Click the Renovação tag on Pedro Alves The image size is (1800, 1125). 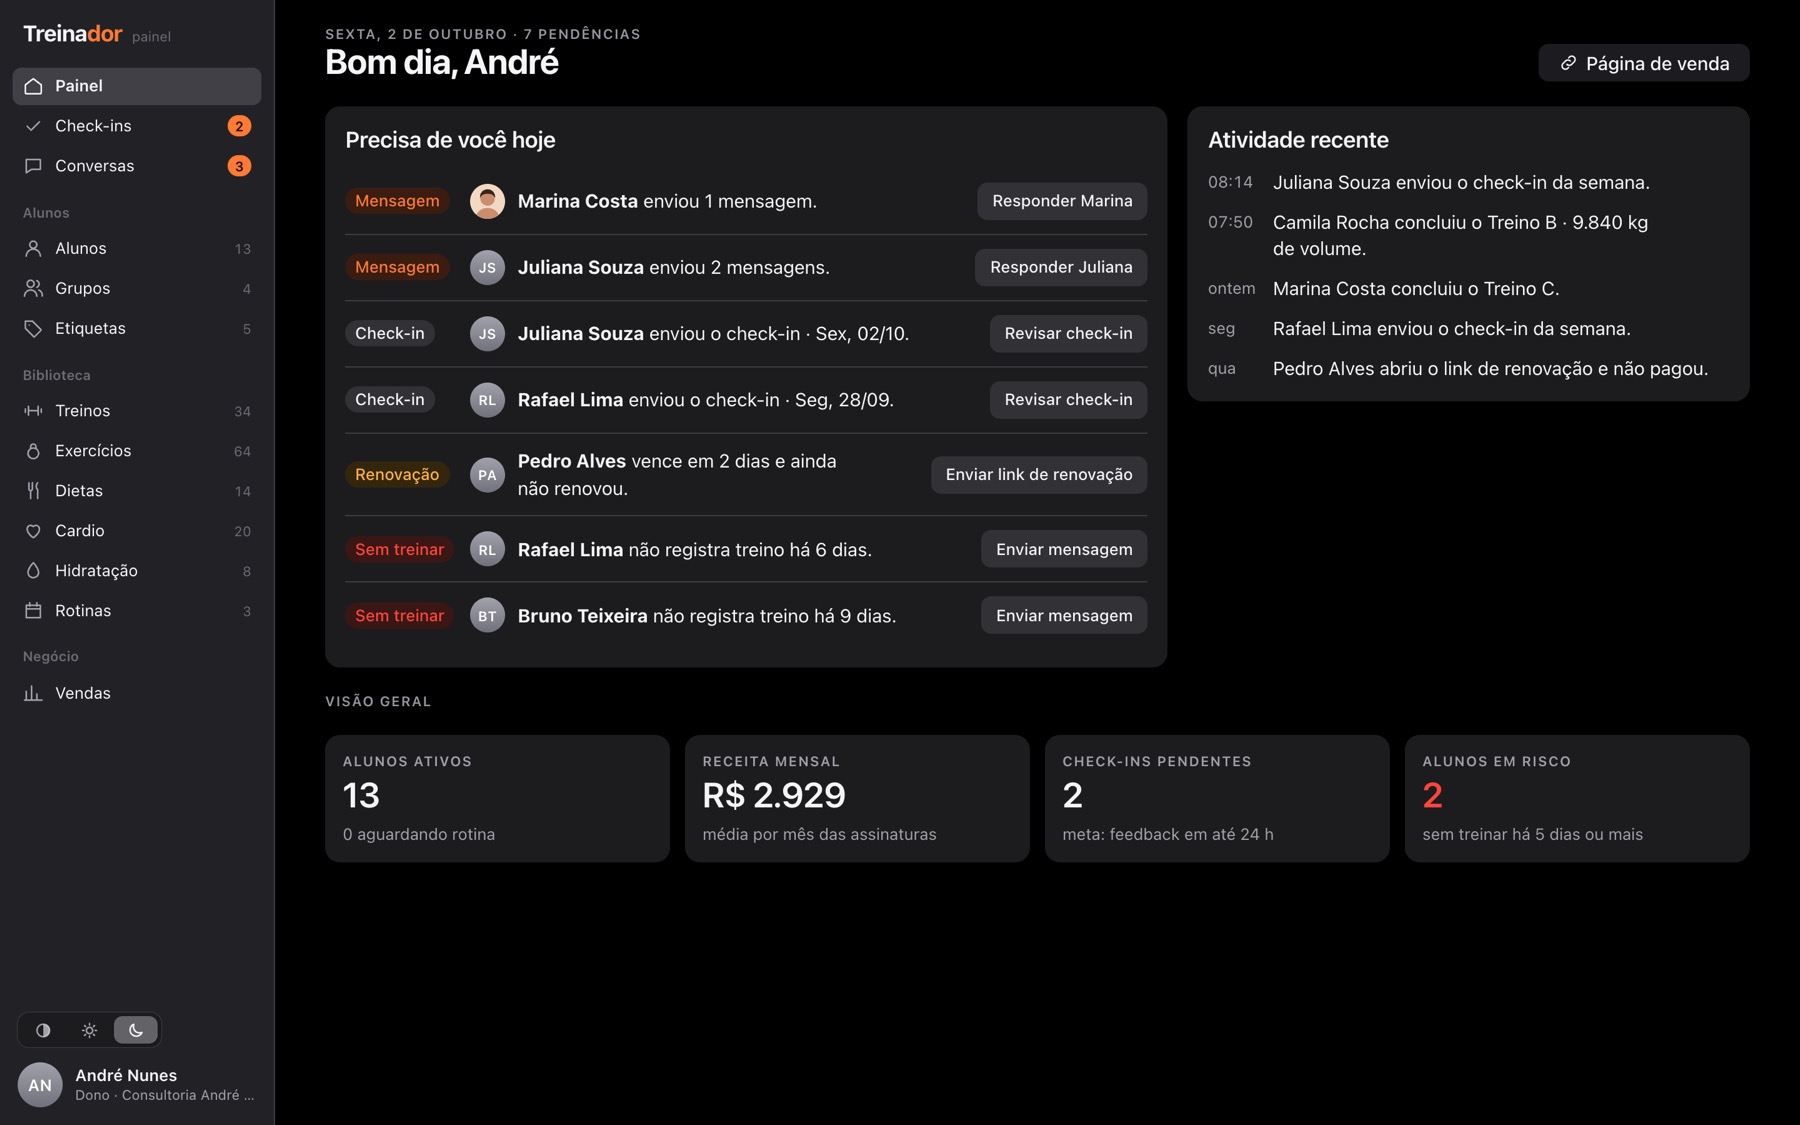point(397,475)
